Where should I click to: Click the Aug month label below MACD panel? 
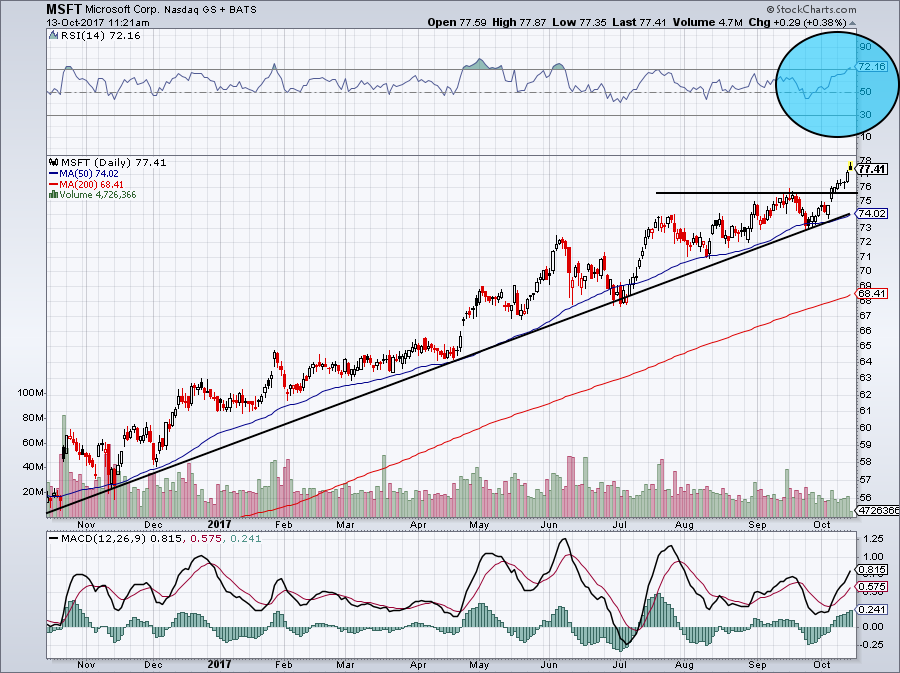tap(684, 664)
